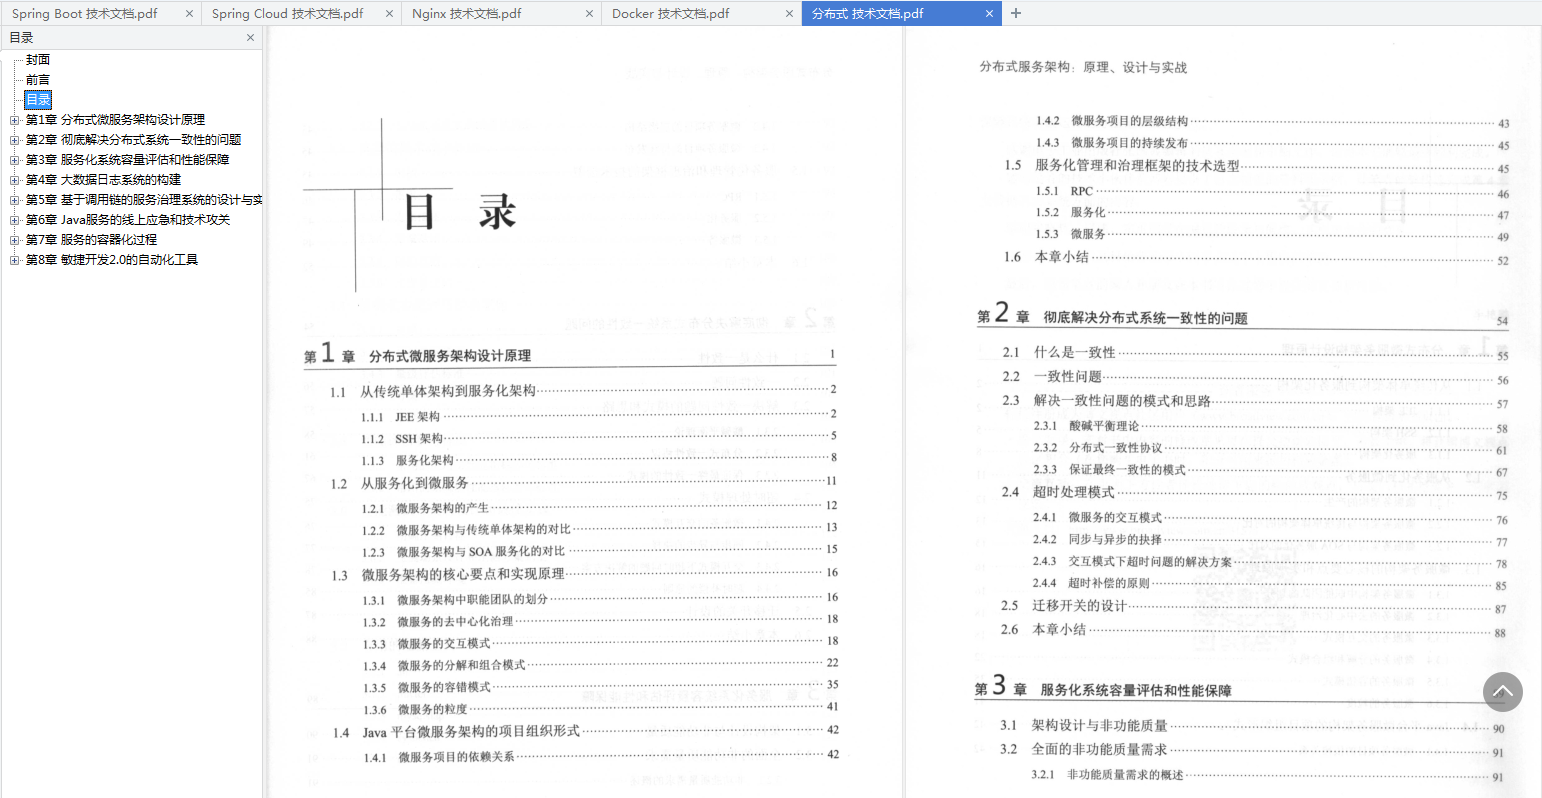Click TOC entry 3.1 架构设计与非功能质量

click(1253, 726)
